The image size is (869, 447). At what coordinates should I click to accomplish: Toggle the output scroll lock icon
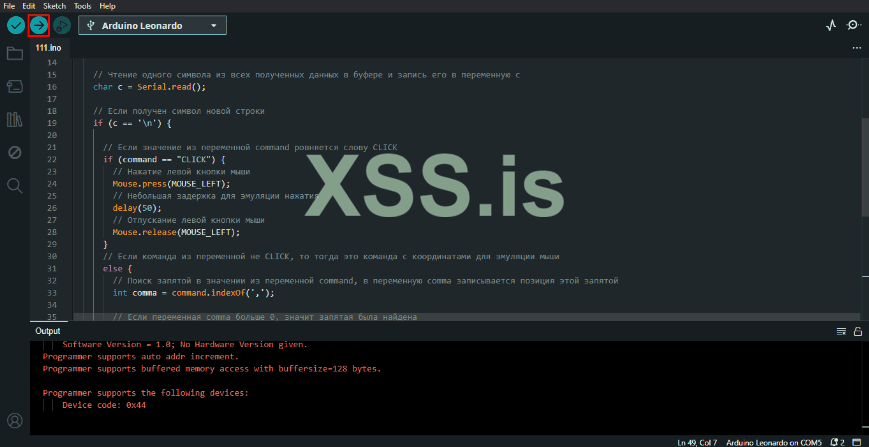[x=857, y=331]
